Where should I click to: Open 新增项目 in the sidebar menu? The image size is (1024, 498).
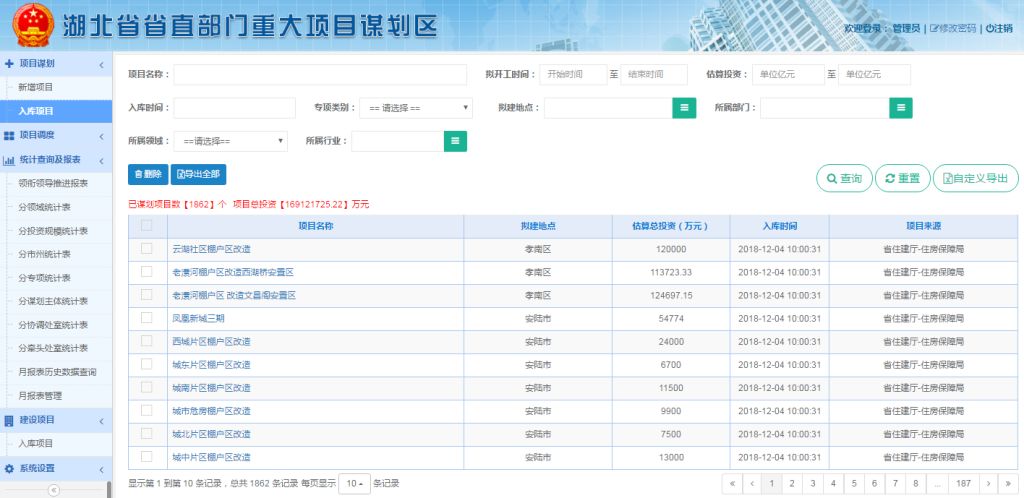pyautogui.click(x=36, y=87)
